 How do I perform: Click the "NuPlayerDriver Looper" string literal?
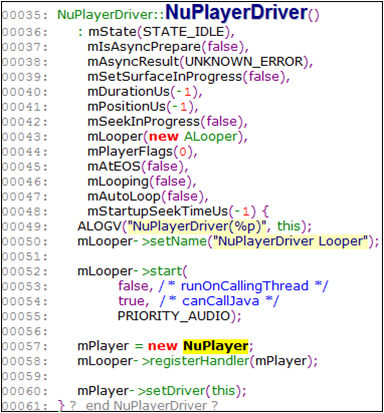pos(290,241)
